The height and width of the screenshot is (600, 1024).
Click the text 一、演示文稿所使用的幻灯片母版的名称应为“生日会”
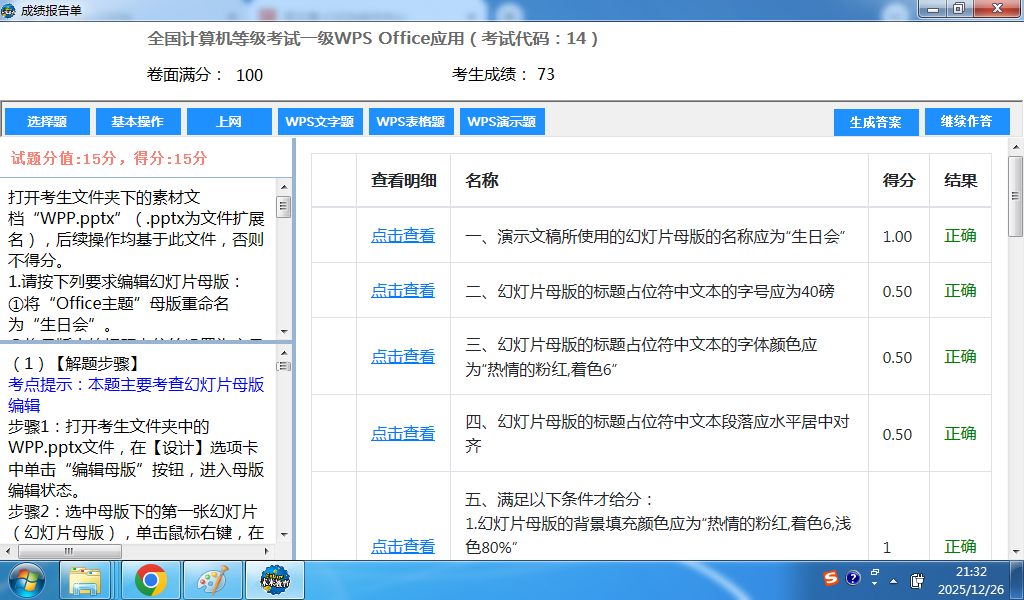coord(655,236)
